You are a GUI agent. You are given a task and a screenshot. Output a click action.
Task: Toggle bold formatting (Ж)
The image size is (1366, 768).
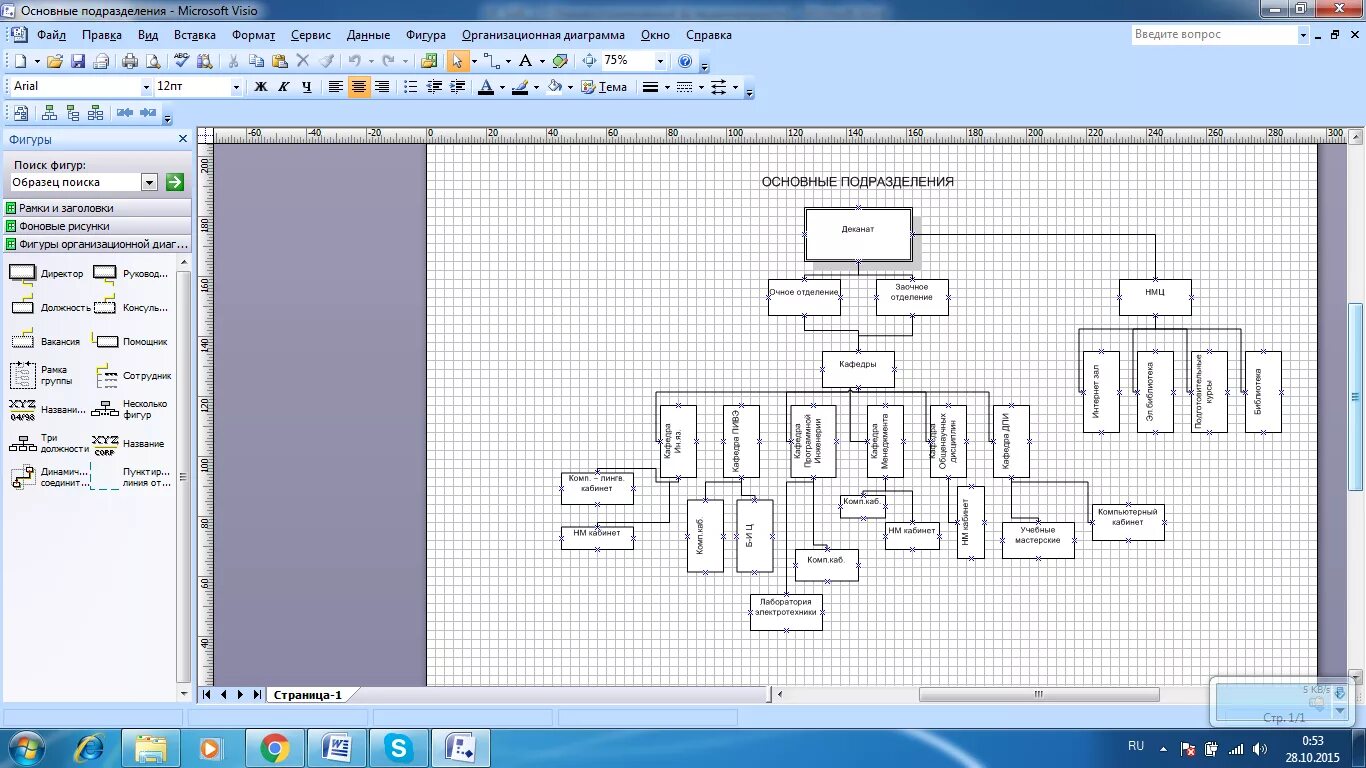261,87
